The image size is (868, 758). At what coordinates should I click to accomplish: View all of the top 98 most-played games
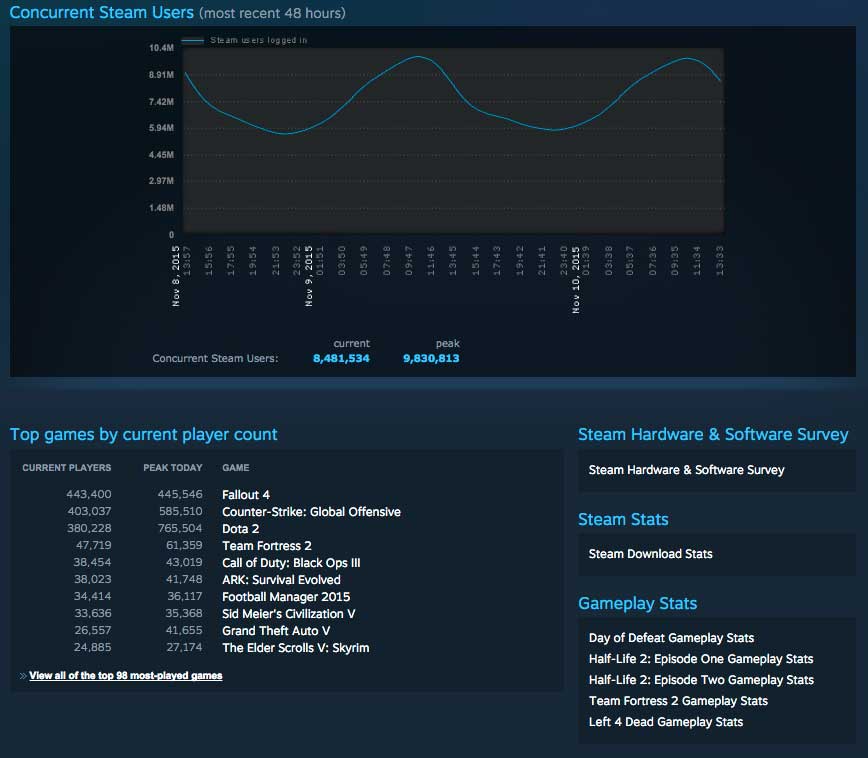[x=122, y=675]
